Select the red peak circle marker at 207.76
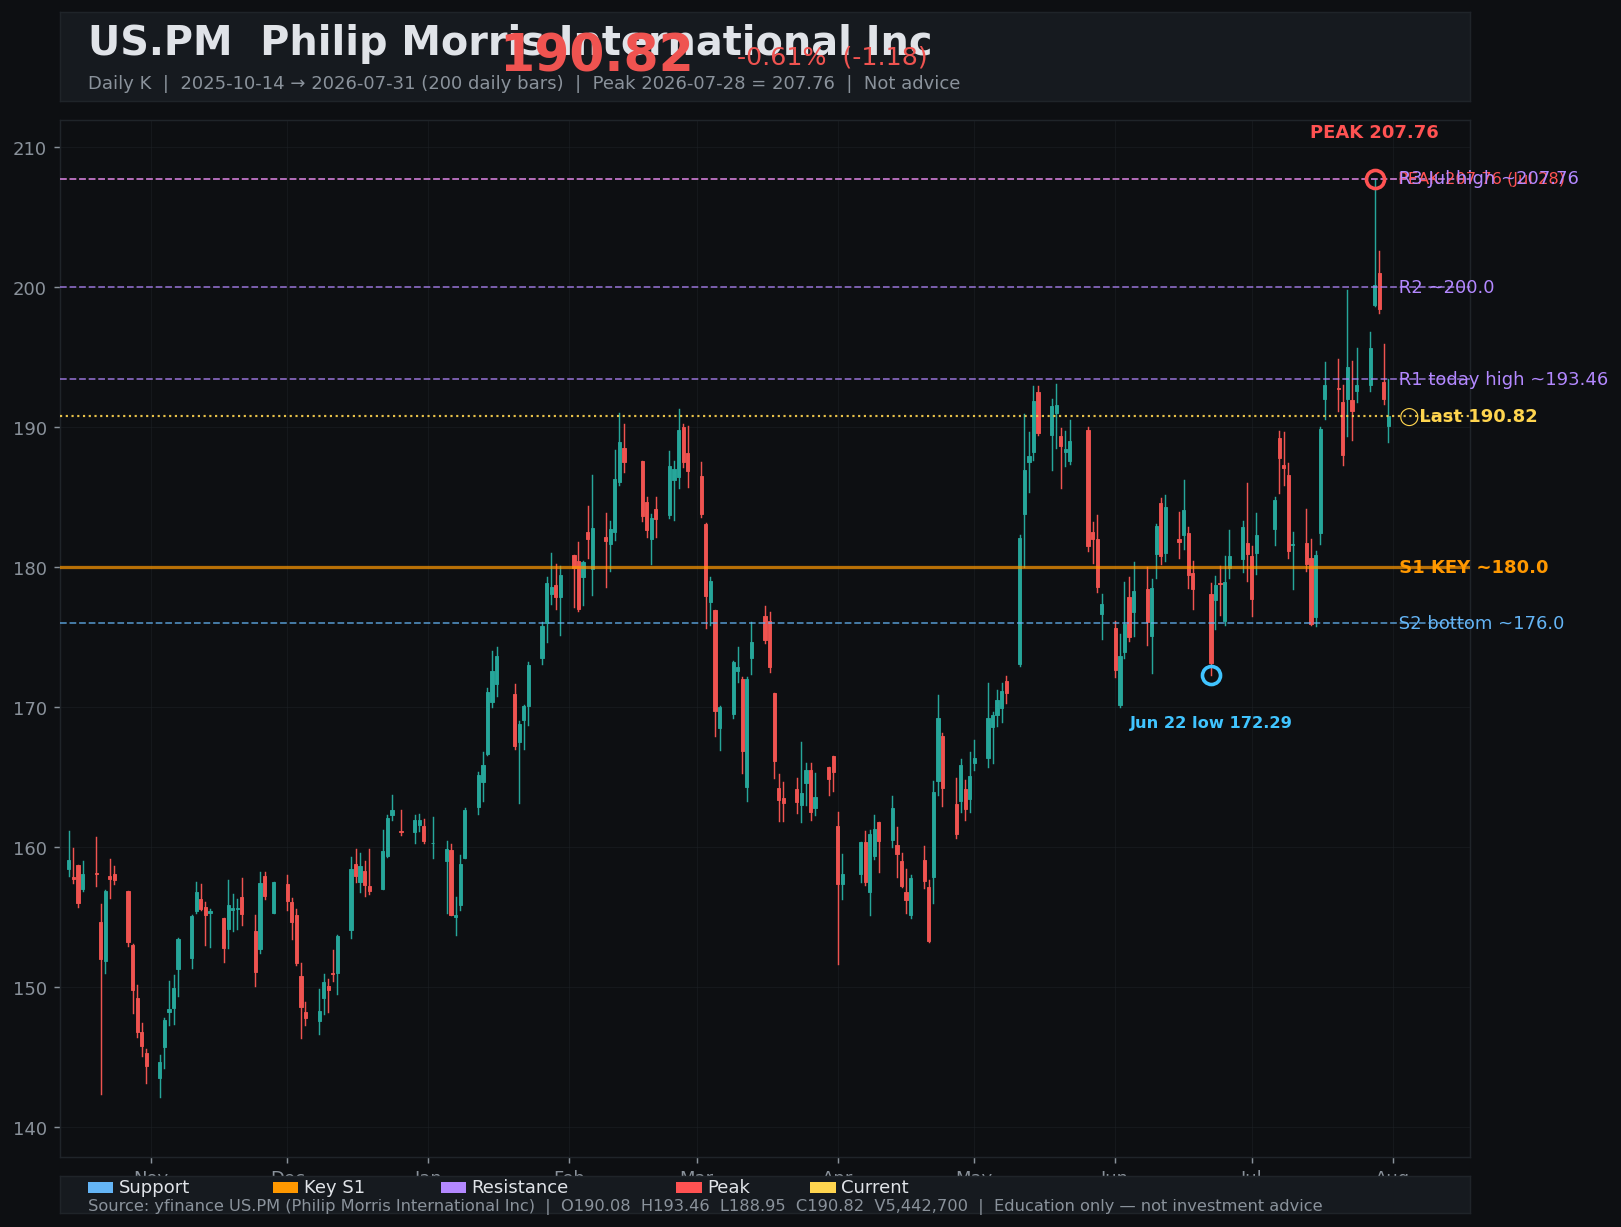1621x1227 pixels. point(1375,179)
